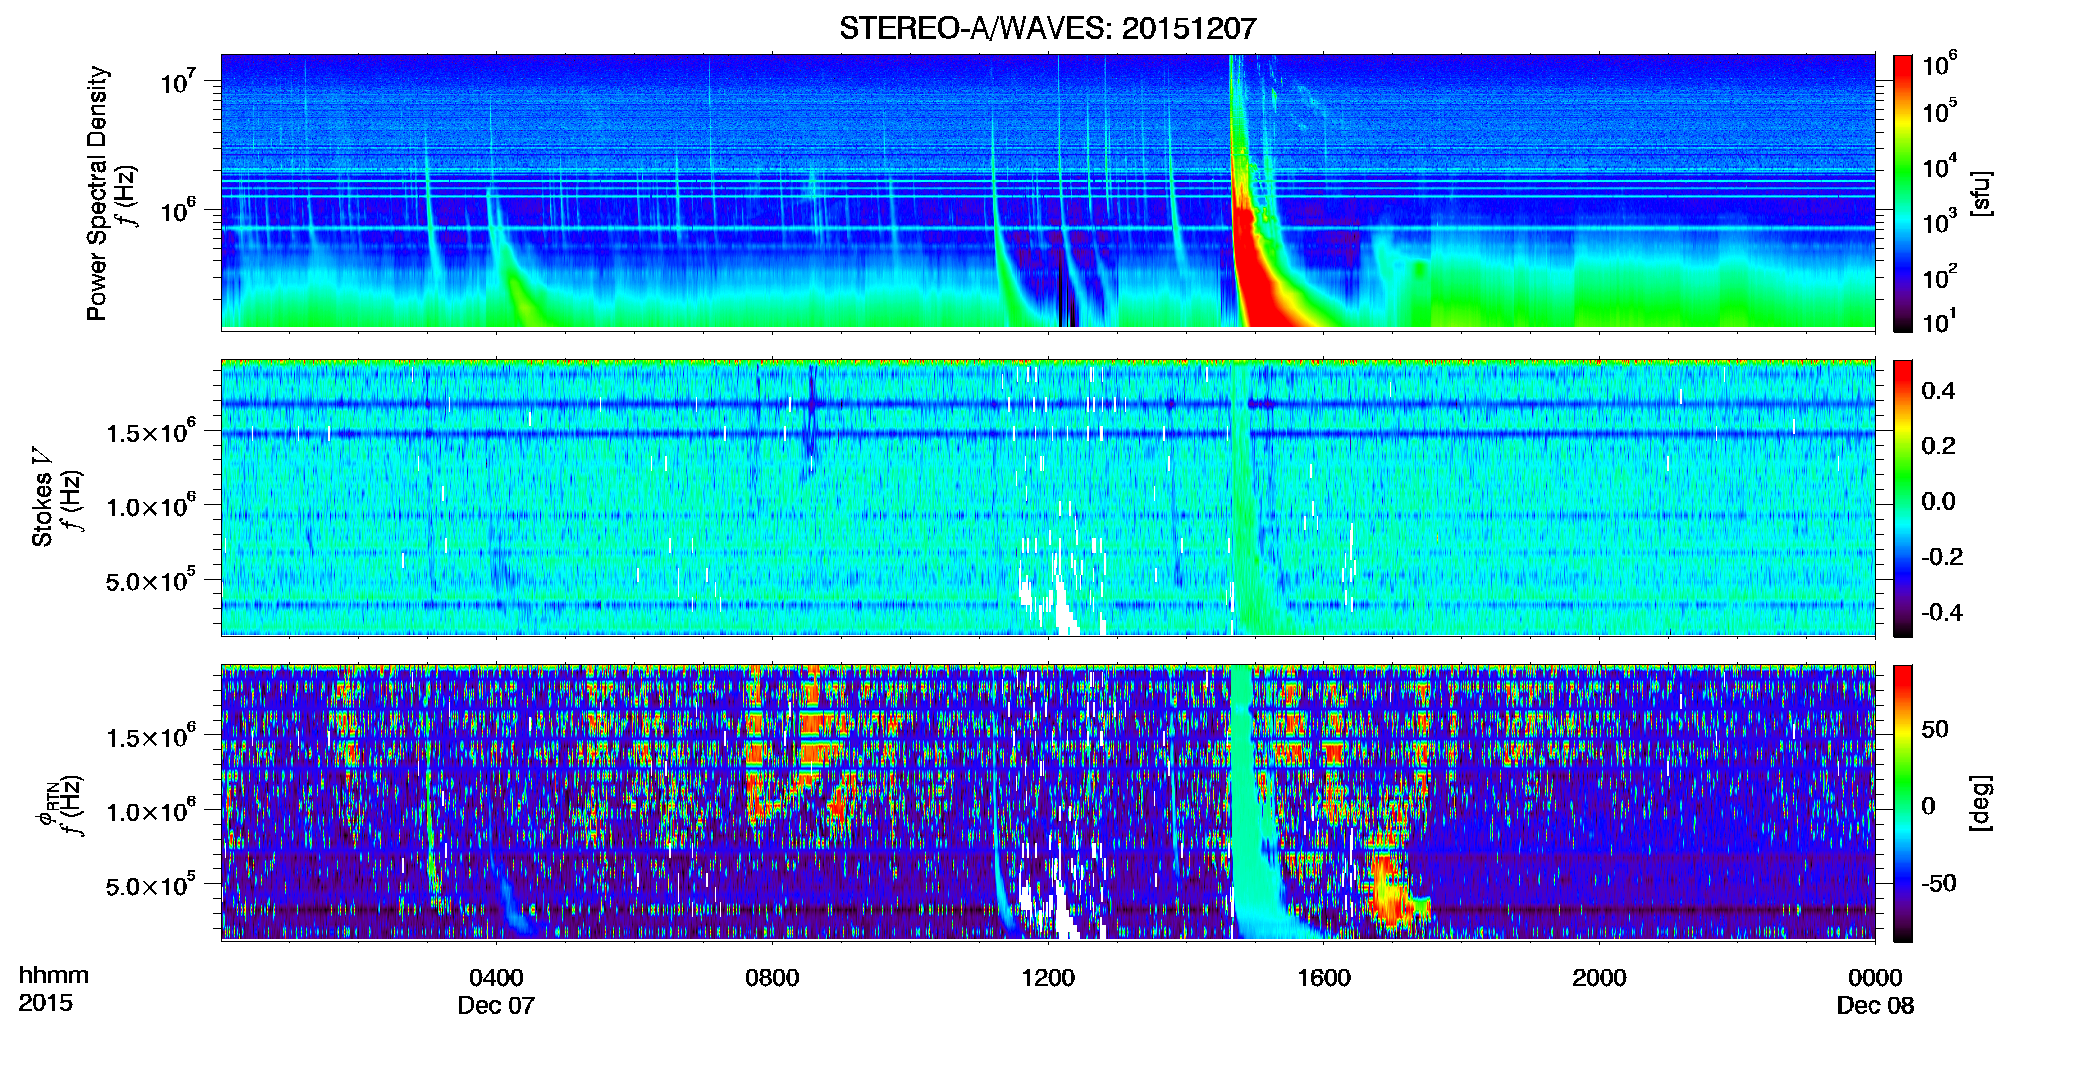Click the 1.5×10^6 tick of the φRTN panel
The height and width of the screenshot is (1080, 2096).
151,736
